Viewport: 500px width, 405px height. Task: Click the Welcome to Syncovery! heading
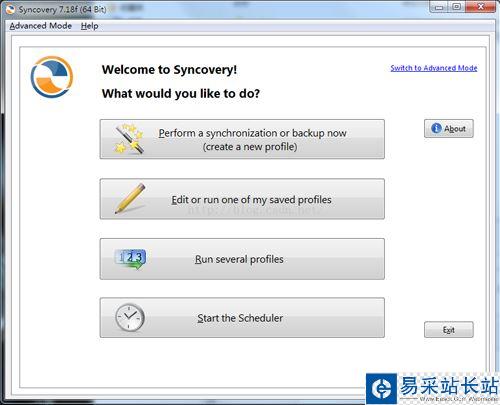169,70
